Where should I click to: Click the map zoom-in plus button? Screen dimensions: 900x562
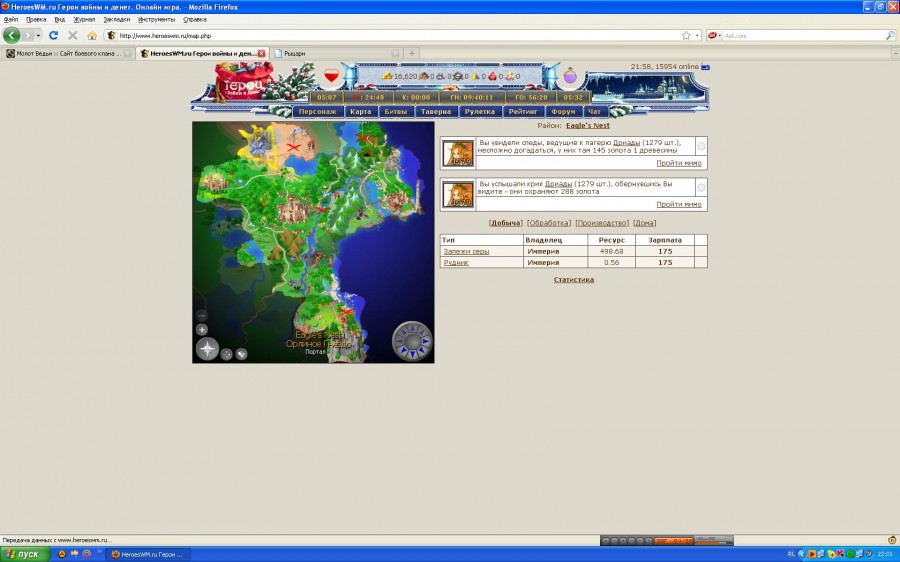coord(202,329)
